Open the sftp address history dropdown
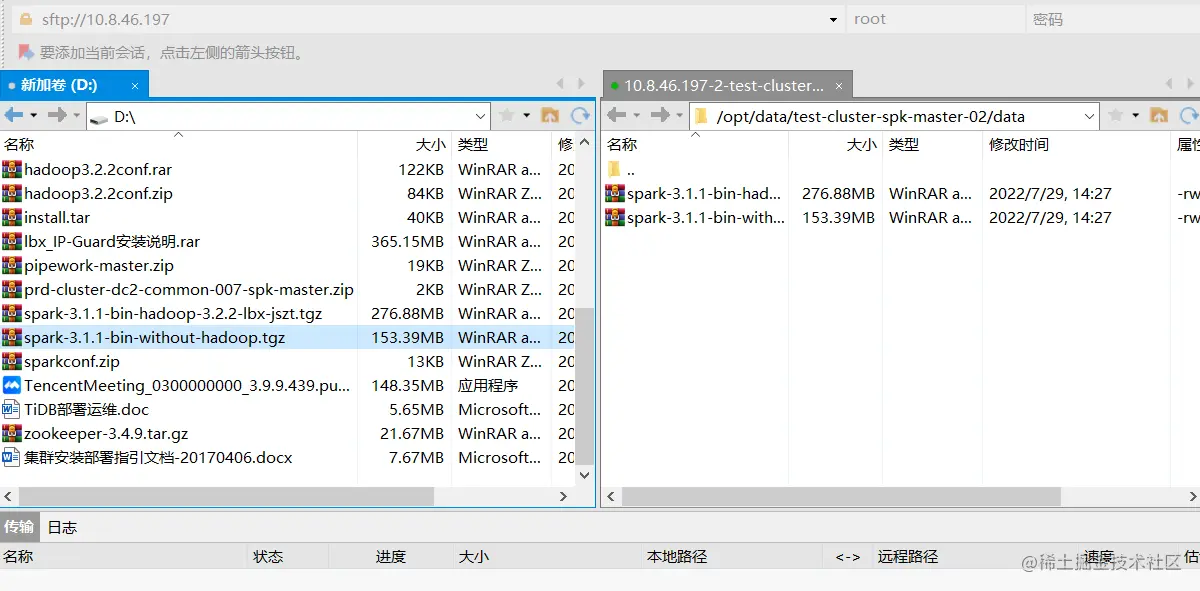The image size is (1200, 591). pos(834,19)
